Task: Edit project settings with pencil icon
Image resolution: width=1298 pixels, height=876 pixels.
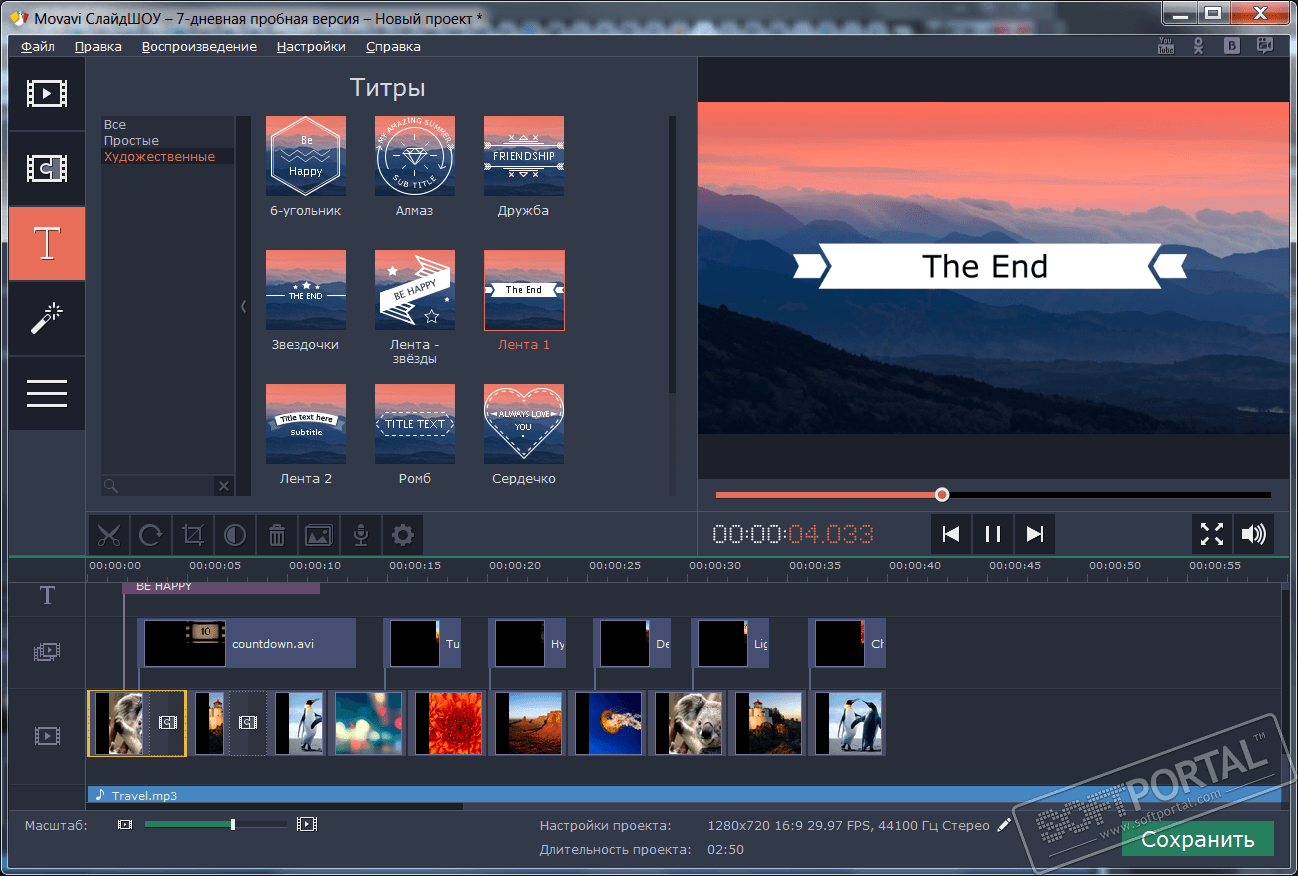Action: coord(1004,825)
